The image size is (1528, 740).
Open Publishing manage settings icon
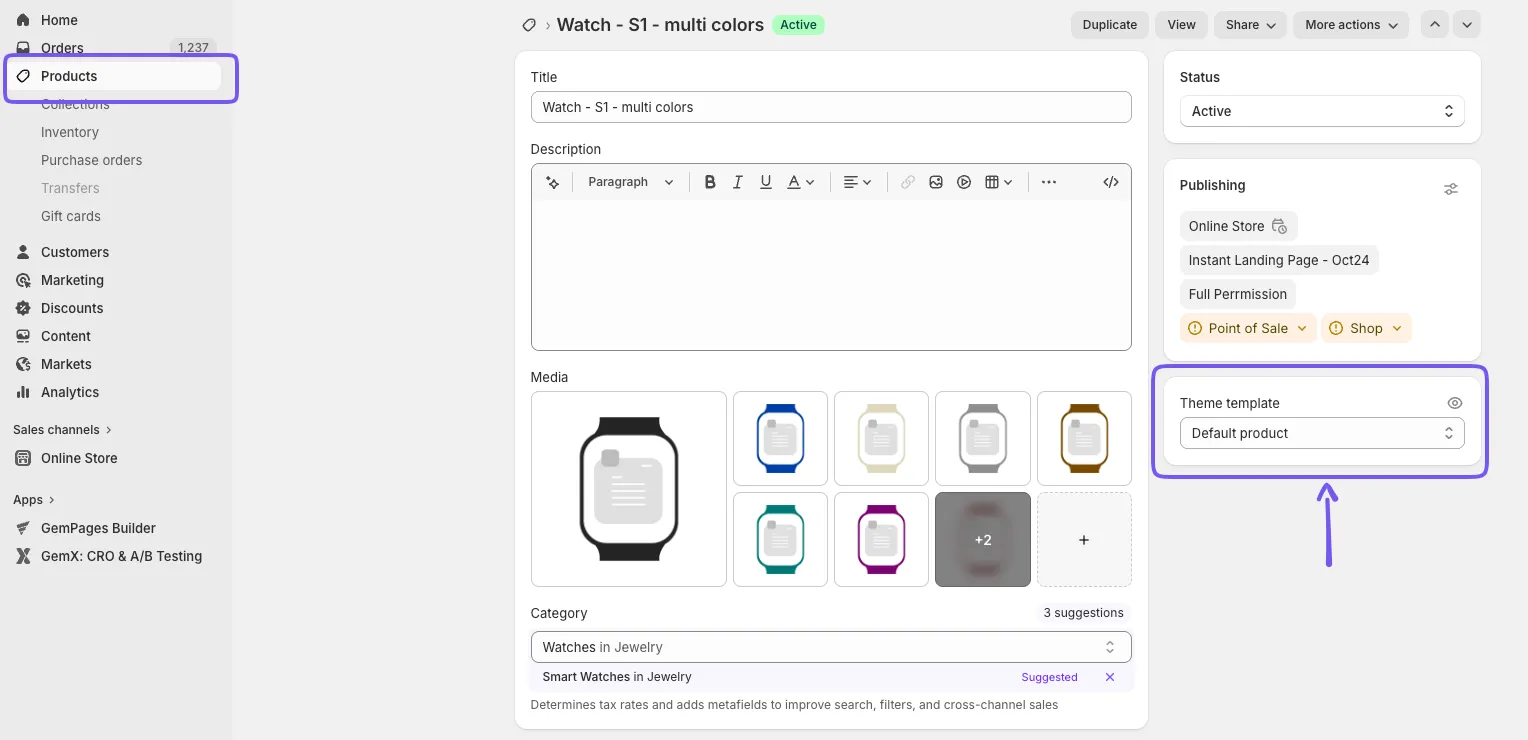tap(1451, 188)
